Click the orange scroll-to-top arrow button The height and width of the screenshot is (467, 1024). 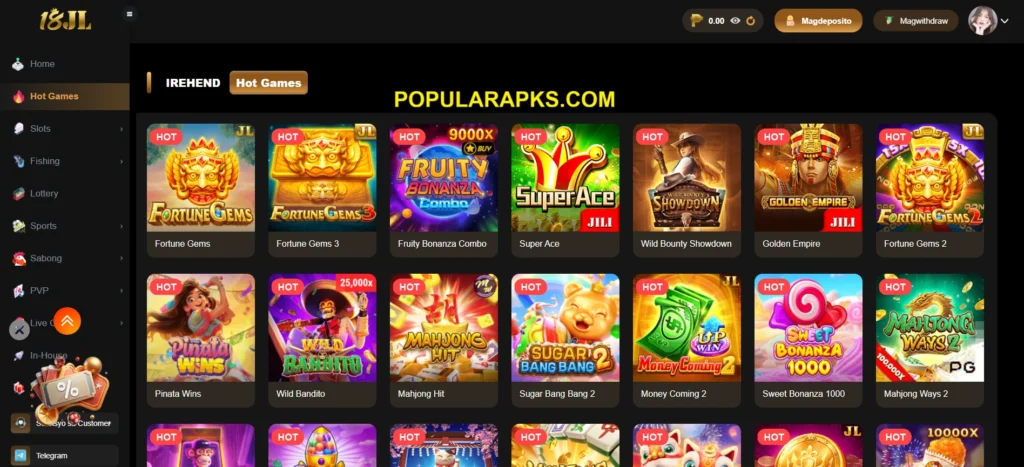[x=67, y=321]
